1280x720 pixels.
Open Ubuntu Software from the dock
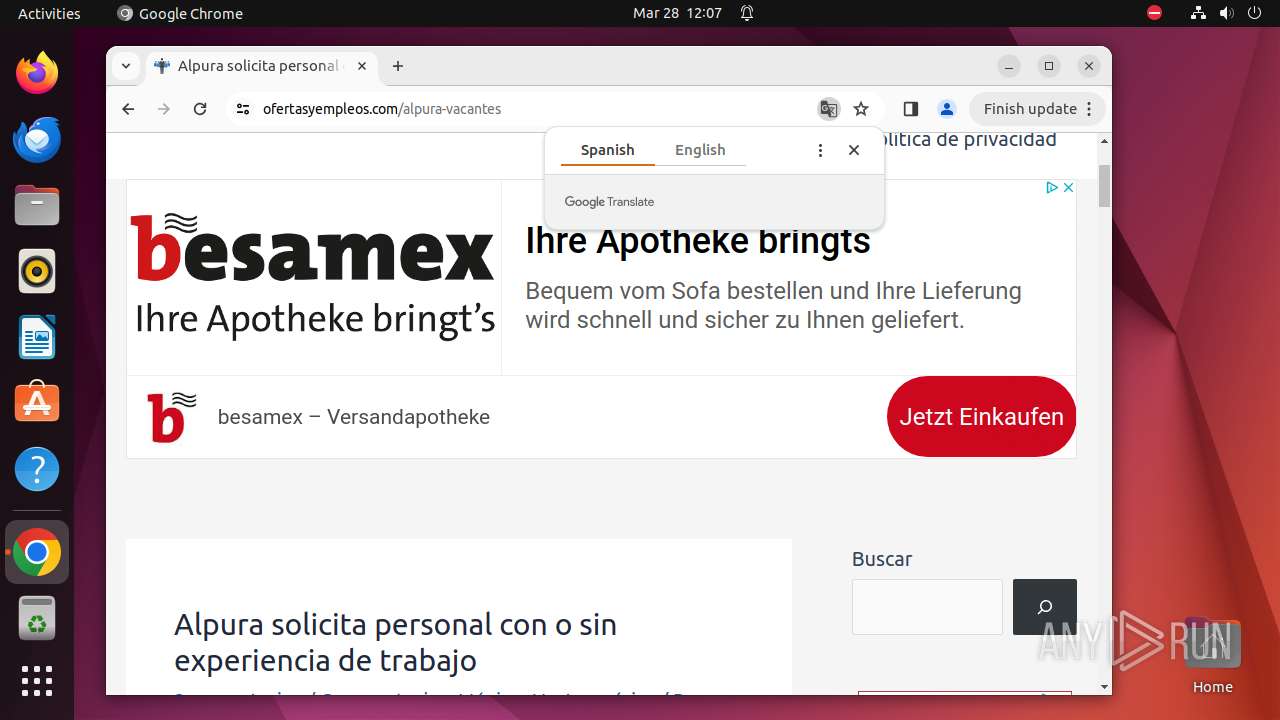pos(37,403)
